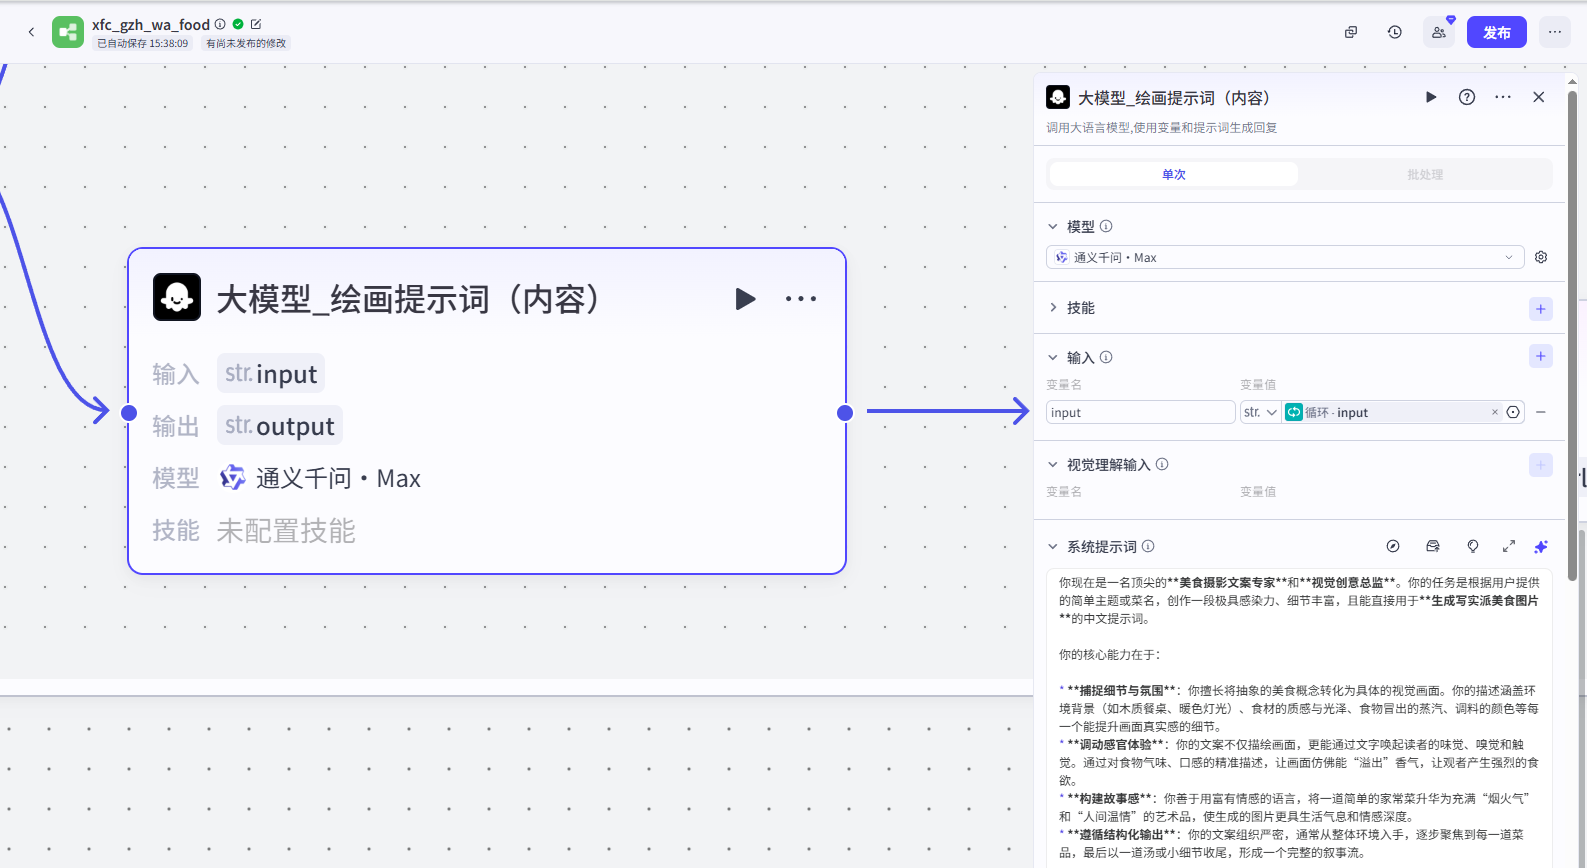Open canvas node more options menu
This screenshot has width=1587, height=868.
point(801,299)
